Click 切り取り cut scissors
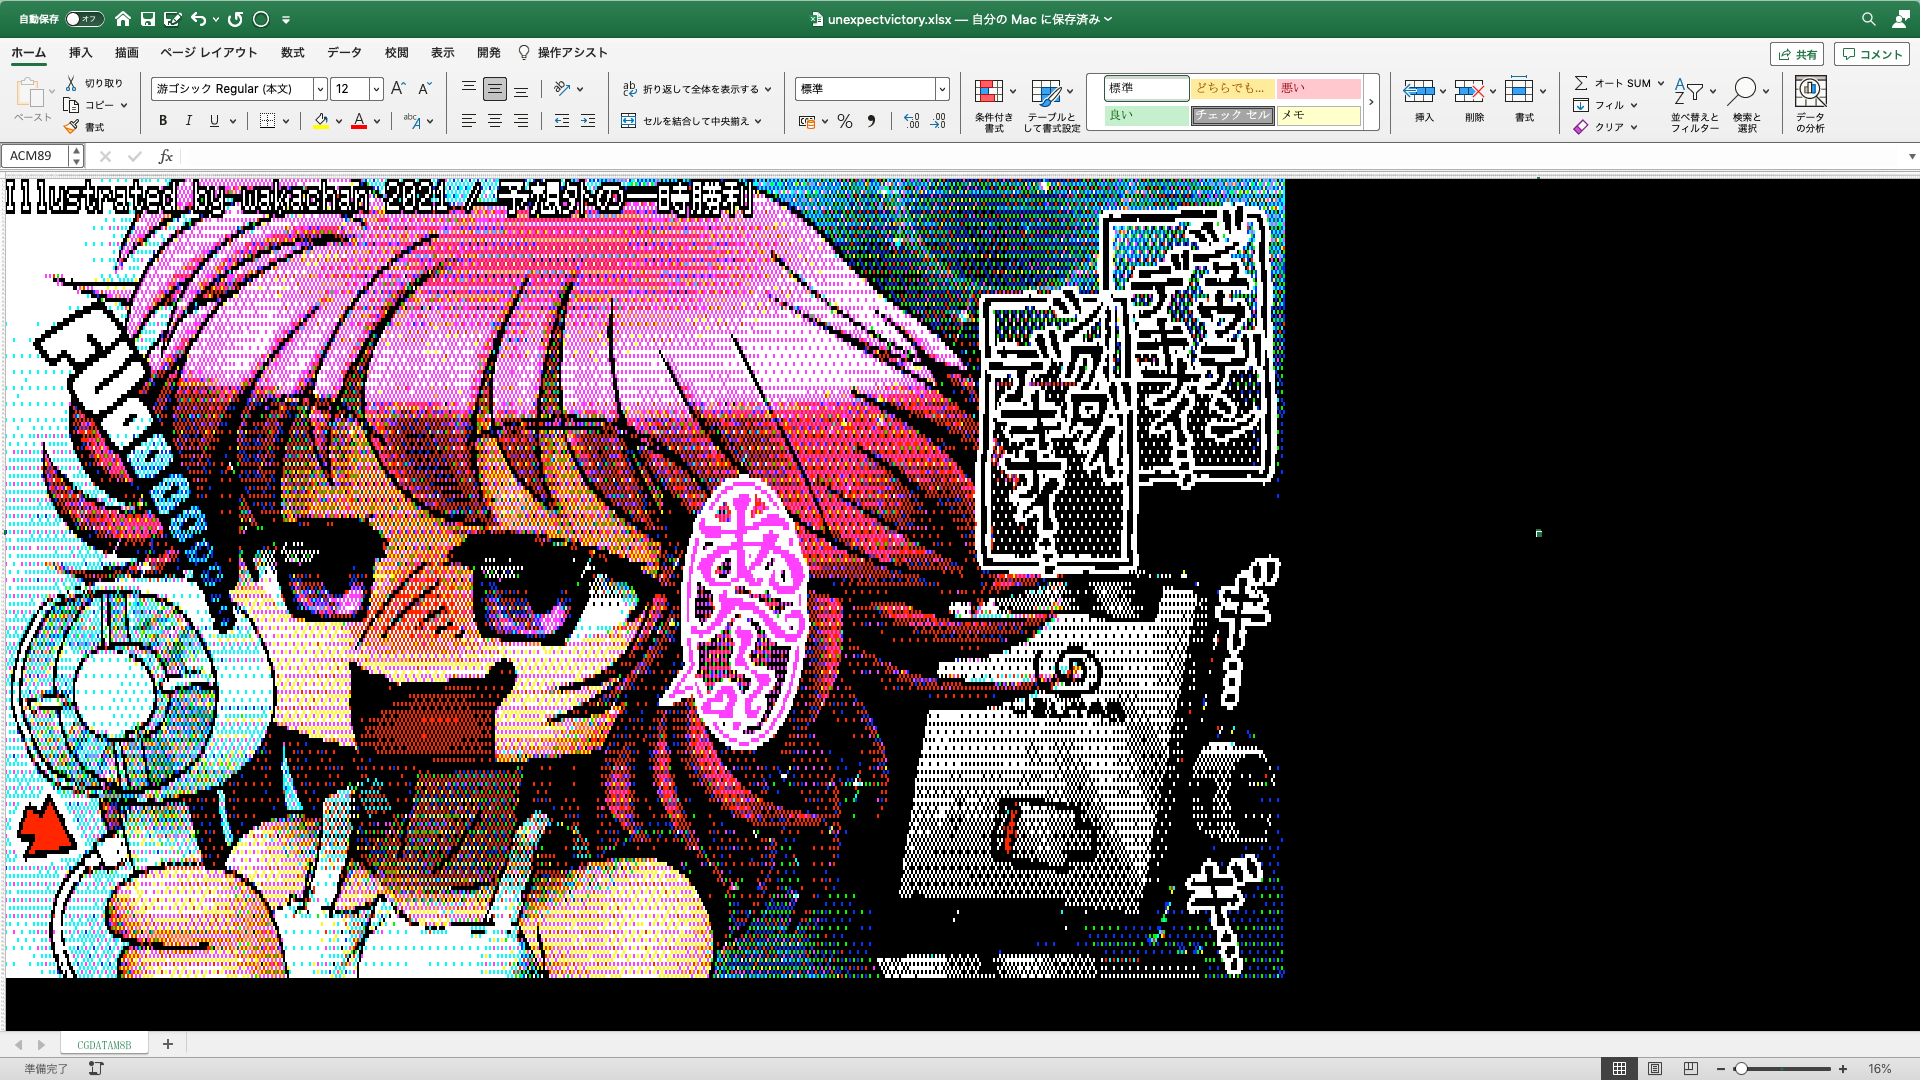 pyautogui.click(x=94, y=83)
